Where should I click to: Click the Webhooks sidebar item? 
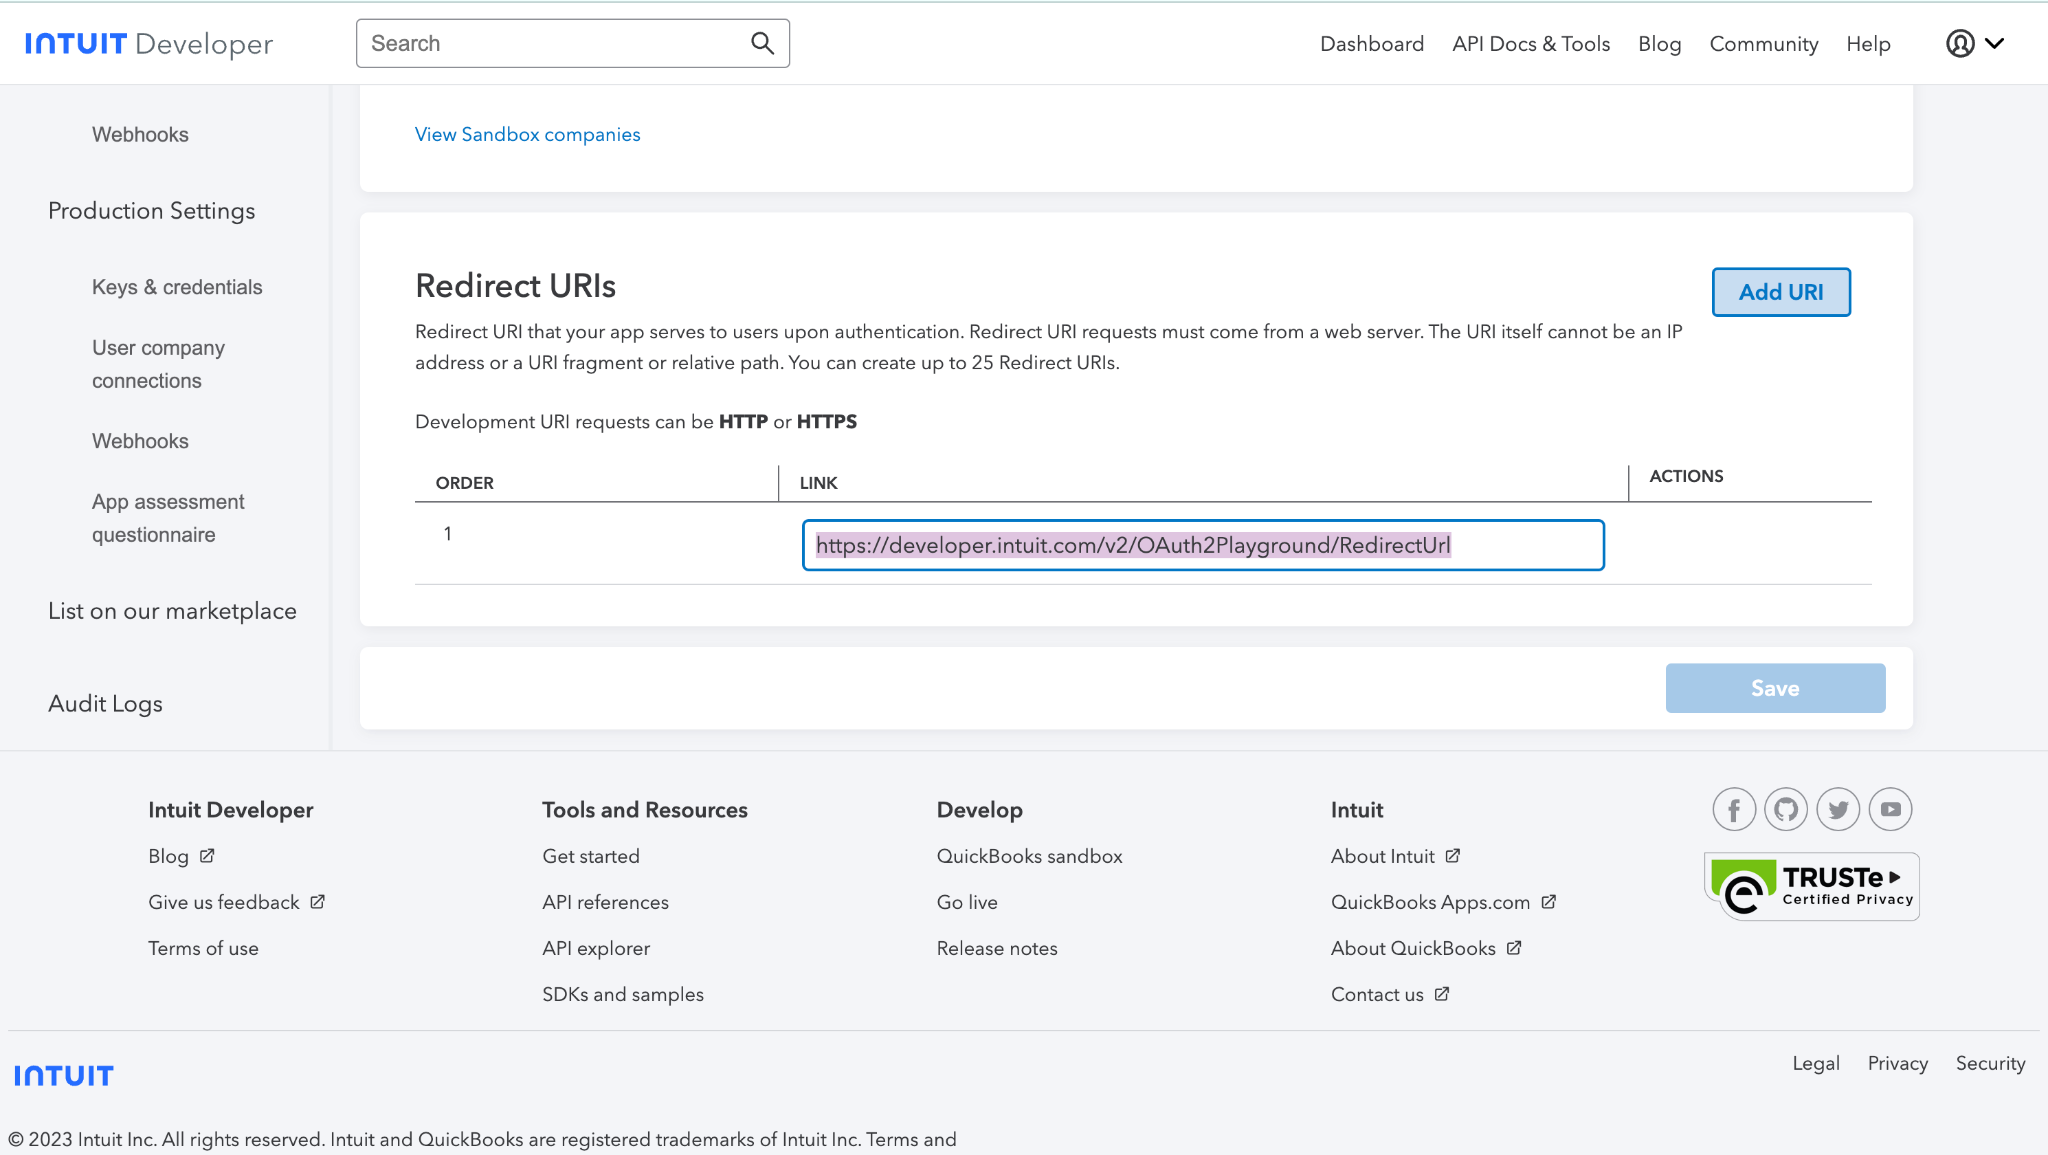139,134
